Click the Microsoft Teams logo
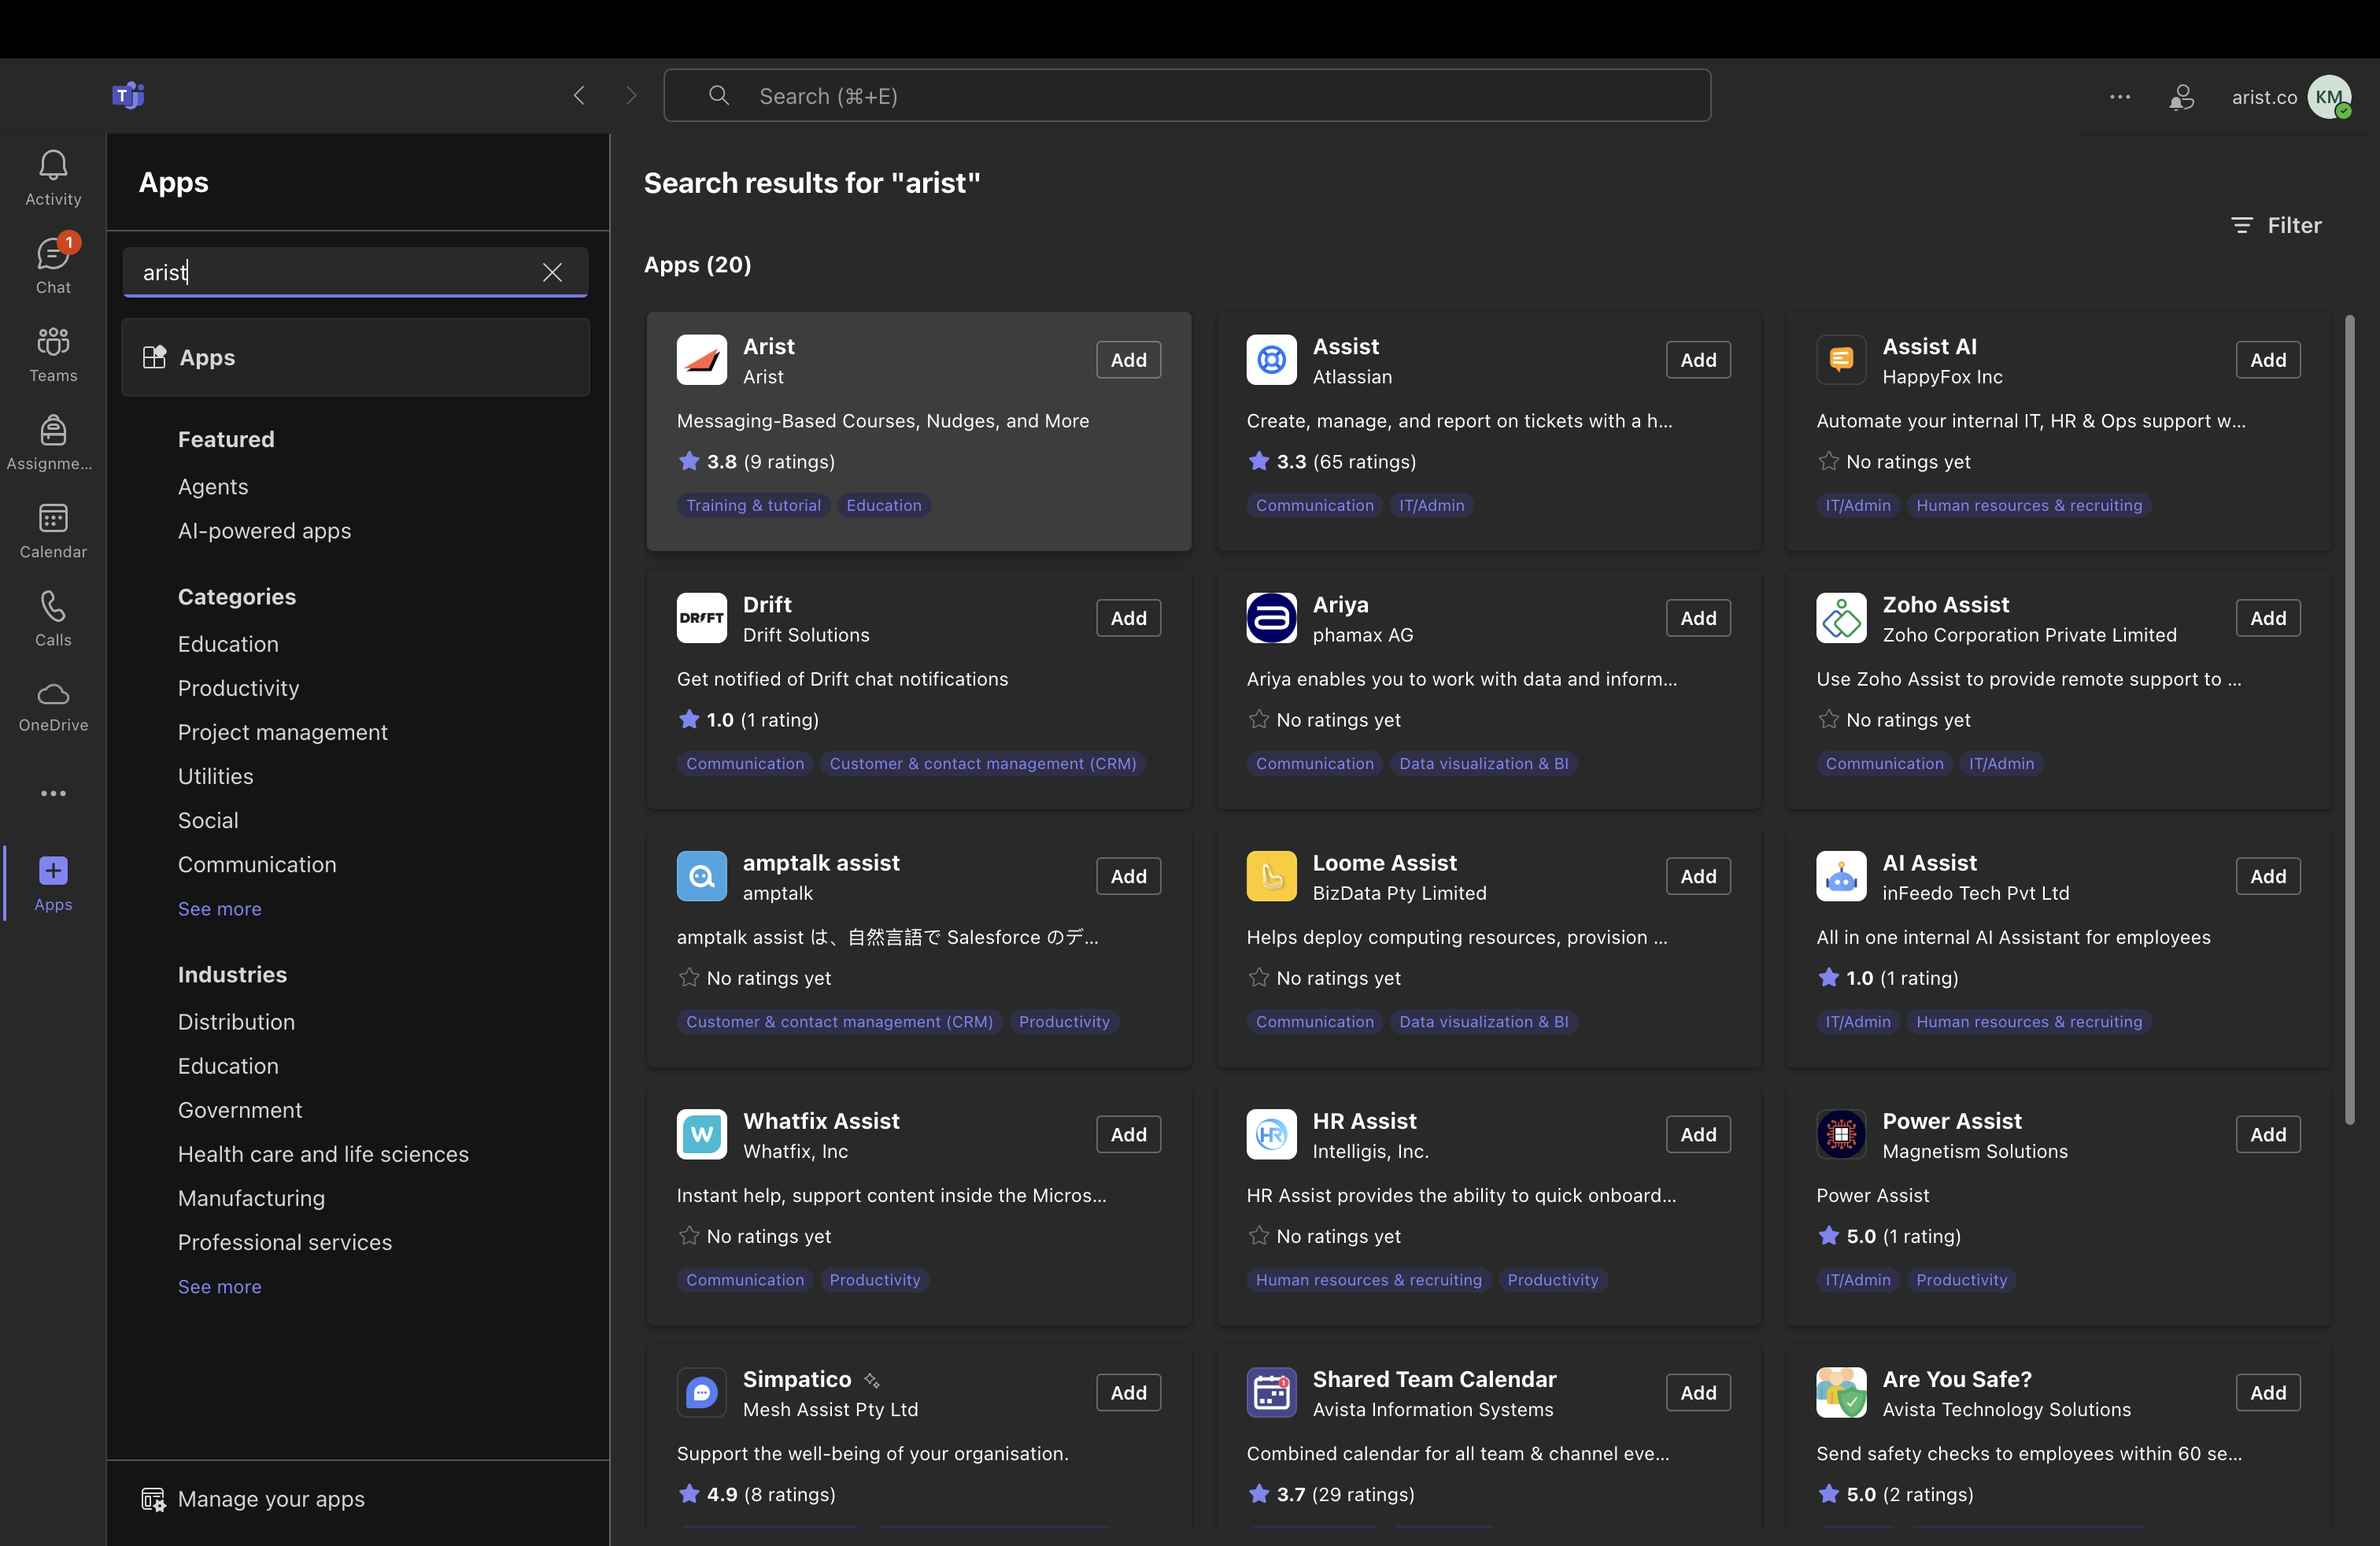Viewport: 2380px width, 1546px height. coord(128,95)
